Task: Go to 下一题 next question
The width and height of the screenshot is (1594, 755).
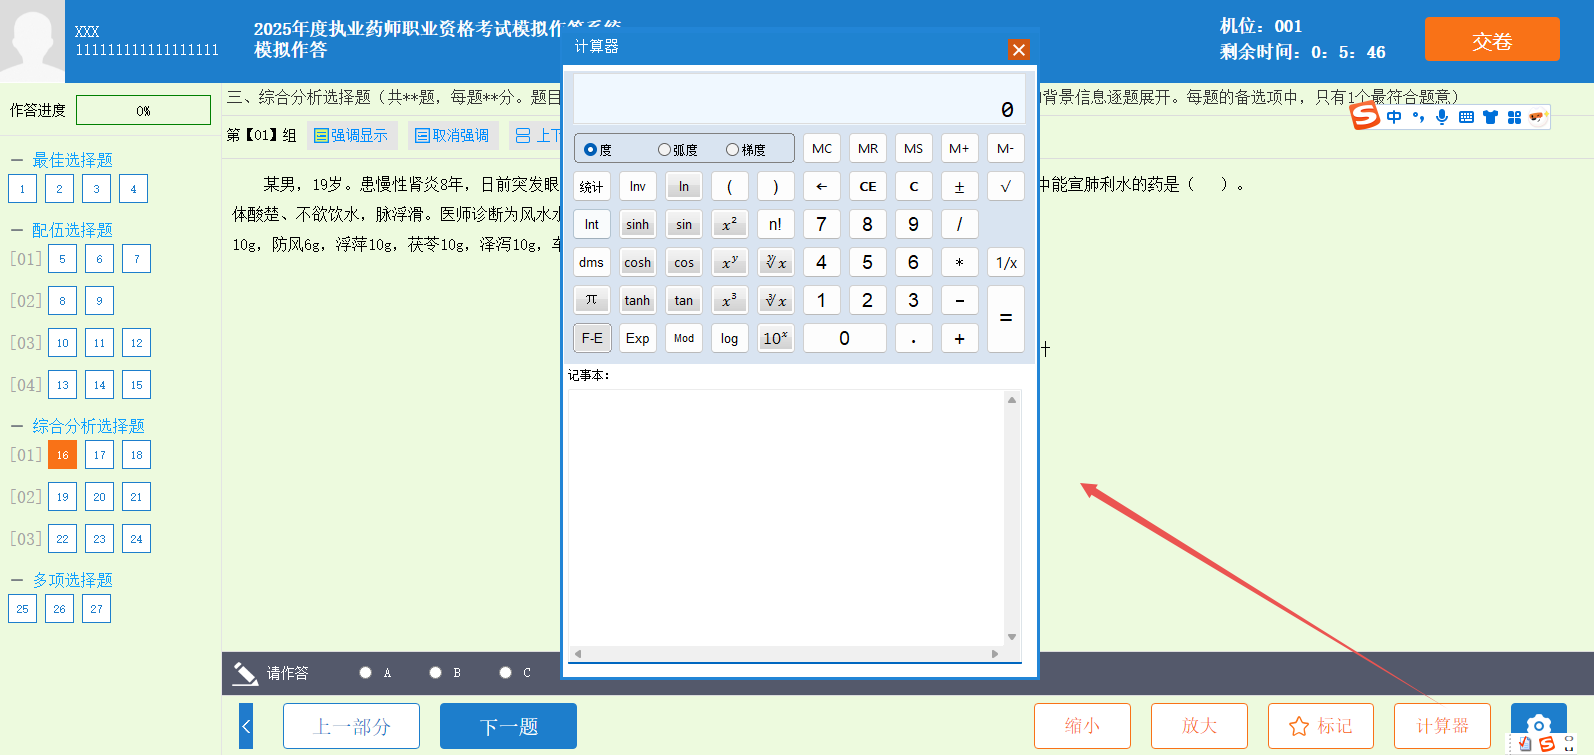Action: (x=508, y=726)
